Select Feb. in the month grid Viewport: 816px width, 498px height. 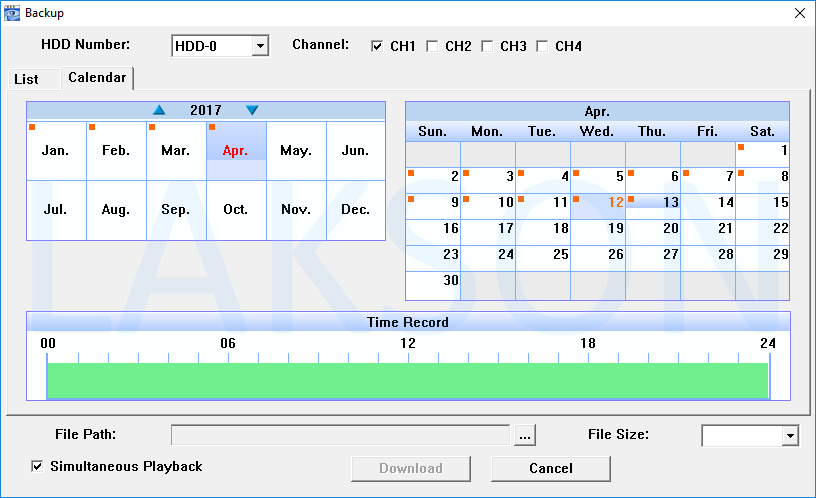point(116,151)
